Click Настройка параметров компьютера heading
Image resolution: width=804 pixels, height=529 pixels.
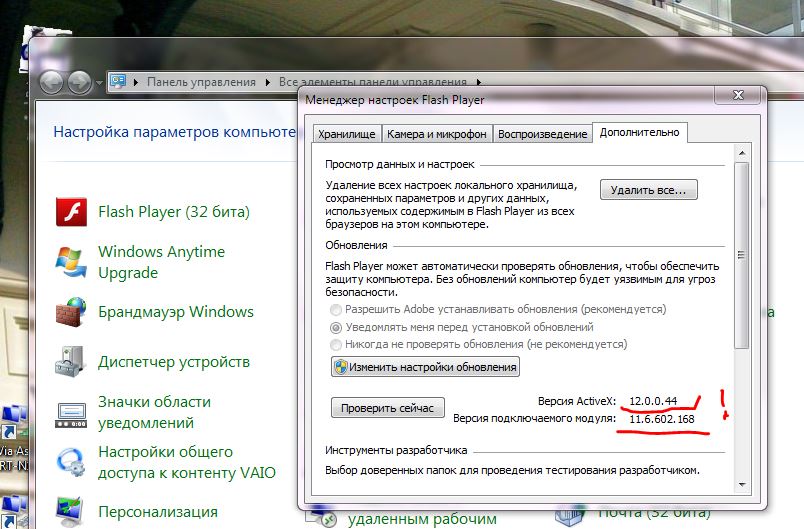(174, 132)
